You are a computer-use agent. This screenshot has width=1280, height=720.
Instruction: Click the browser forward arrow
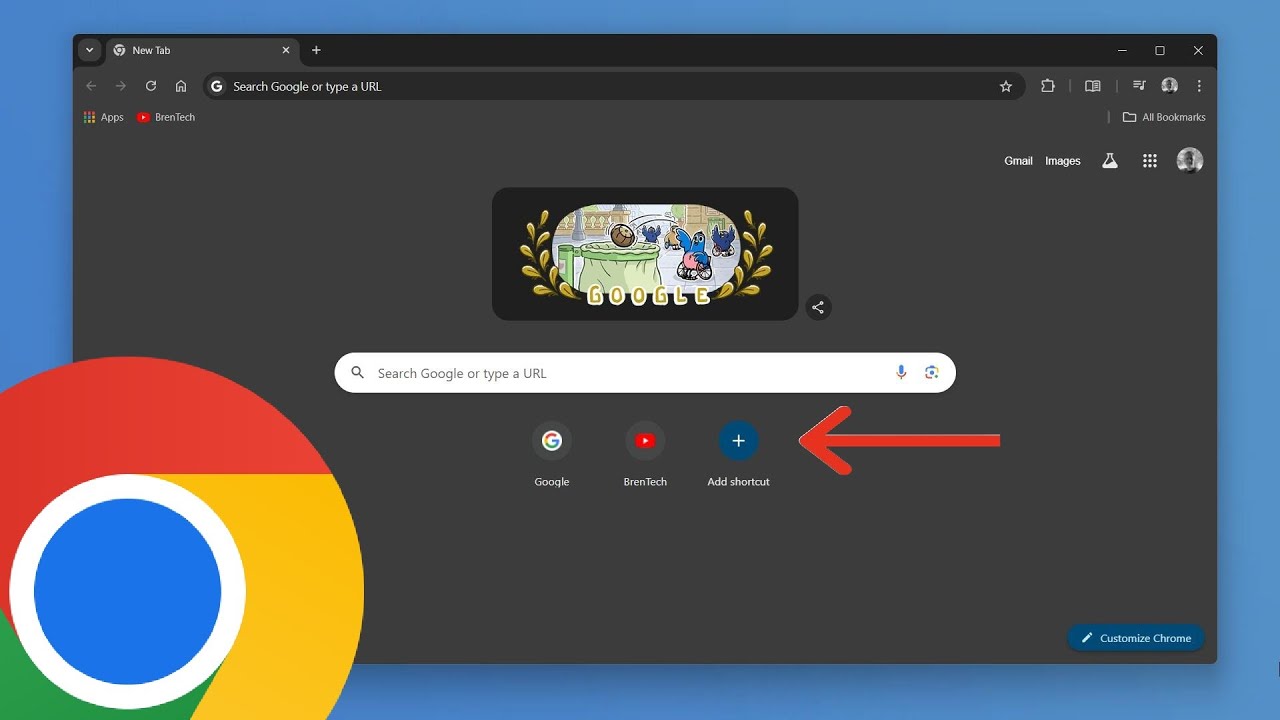(121, 86)
